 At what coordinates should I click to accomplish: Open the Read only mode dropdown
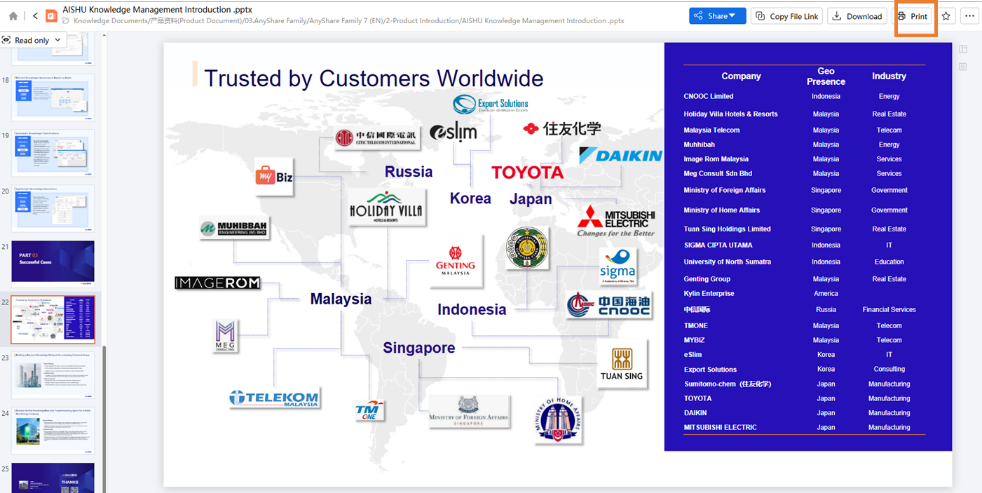[x=32, y=40]
